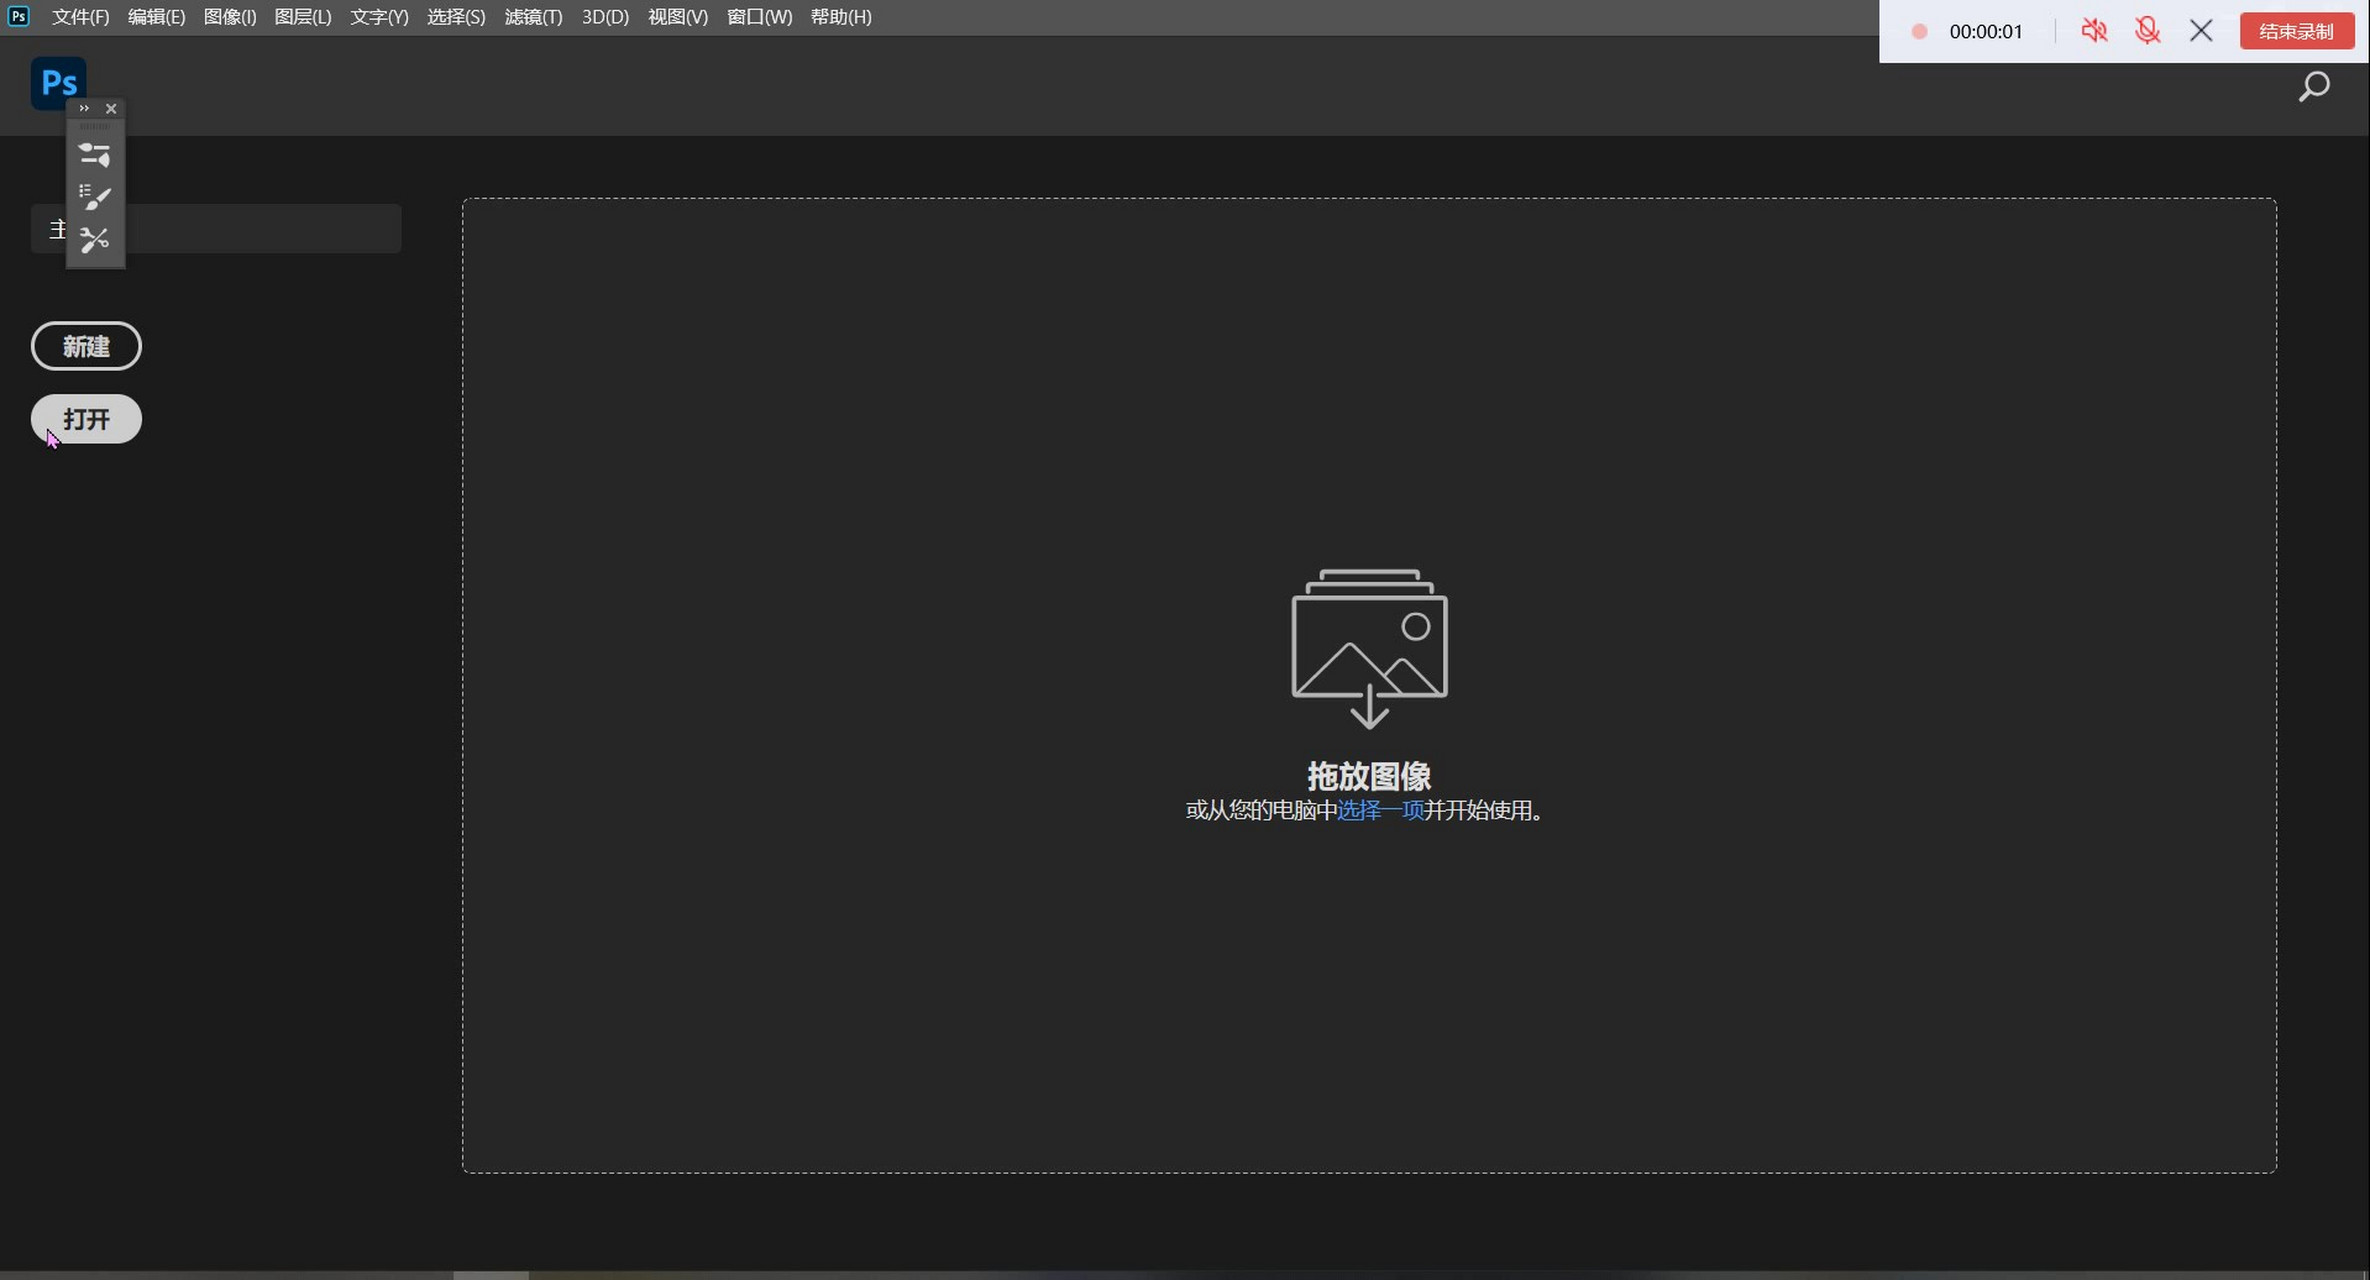The image size is (2370, 1280).
Task: Toggle the recording speaker mute icon
Action: (2094, 31)
